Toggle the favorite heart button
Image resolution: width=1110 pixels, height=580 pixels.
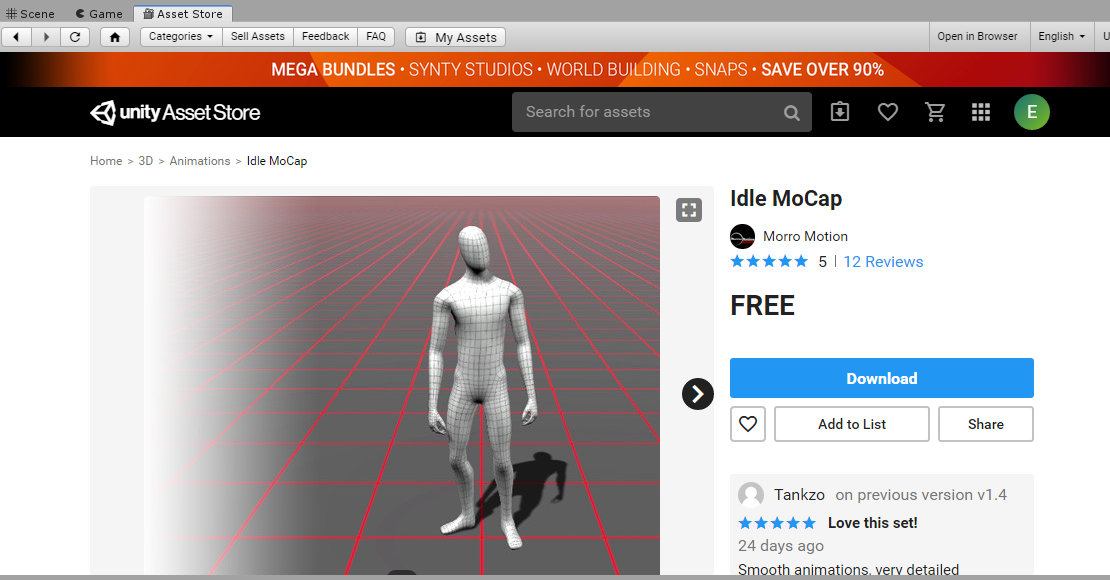(x=748, y=424)
